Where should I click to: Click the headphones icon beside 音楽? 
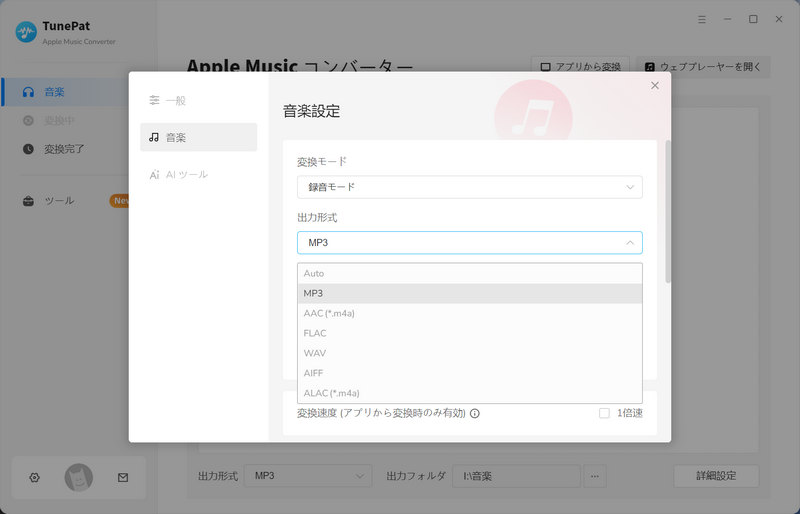[x=29, y=92]
